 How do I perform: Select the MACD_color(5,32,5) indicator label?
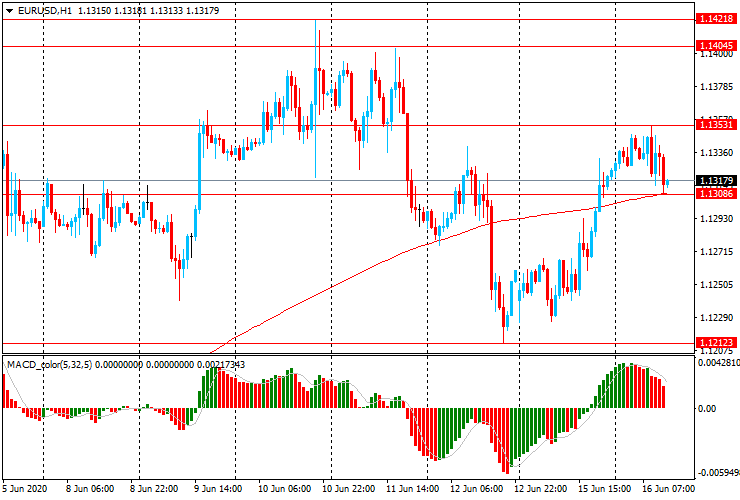pyautogui.click(x=50, y=364)
